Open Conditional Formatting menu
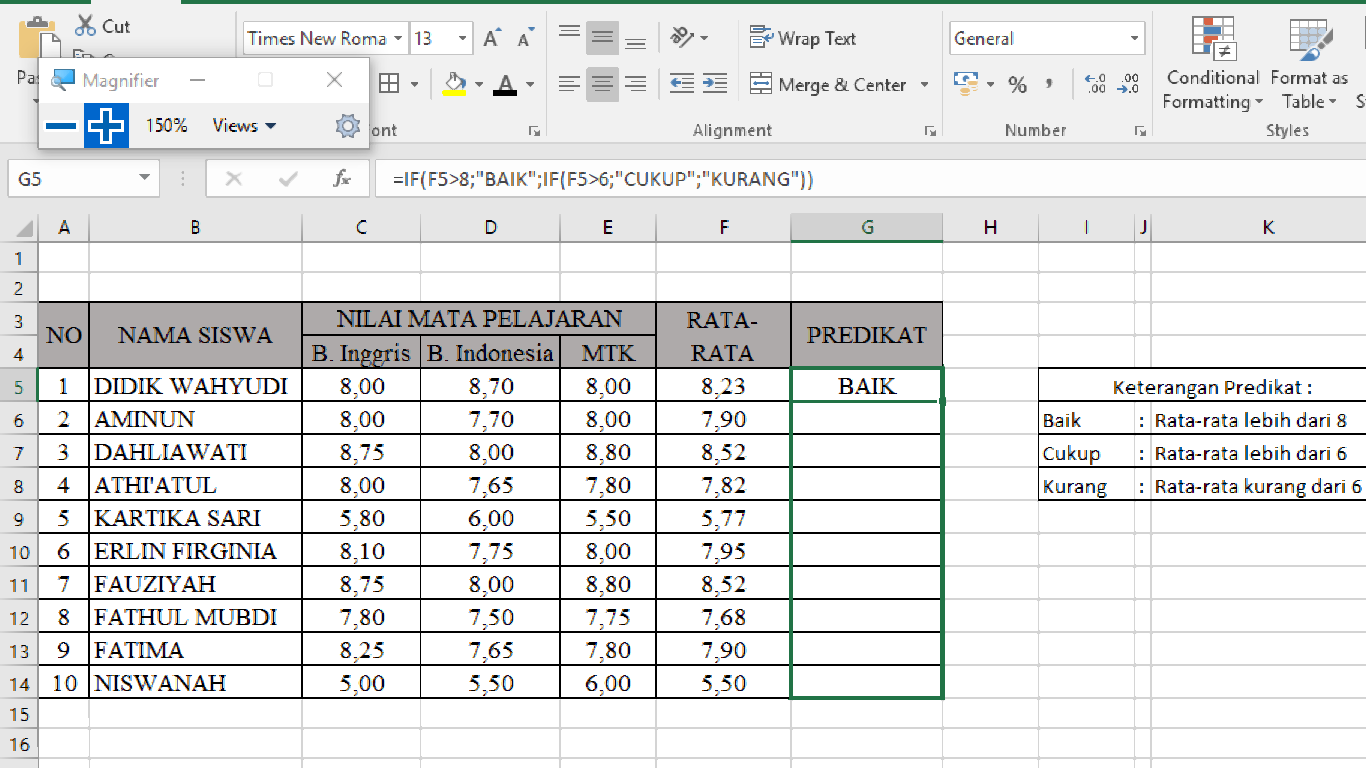The height and width of the screenshot is (768, 1366). [x=1212, y=63]
